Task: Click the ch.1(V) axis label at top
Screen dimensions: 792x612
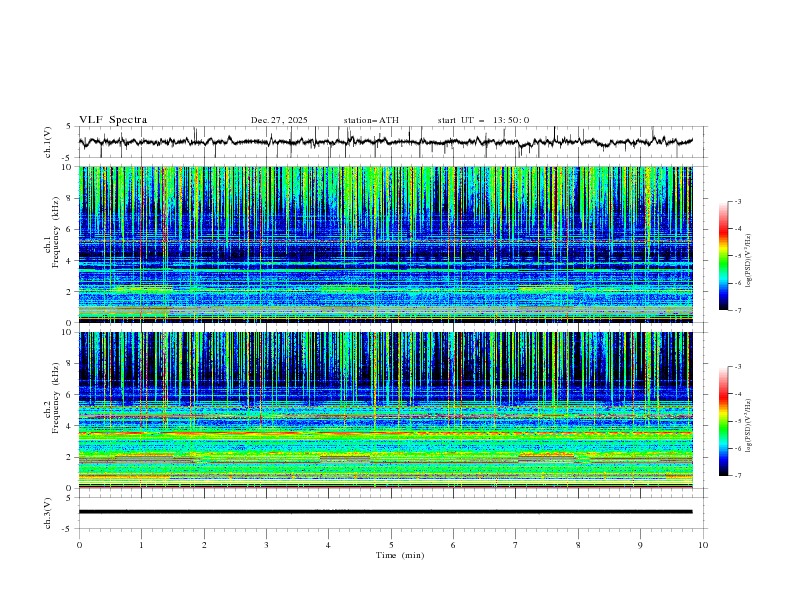Action: [48, 142]
